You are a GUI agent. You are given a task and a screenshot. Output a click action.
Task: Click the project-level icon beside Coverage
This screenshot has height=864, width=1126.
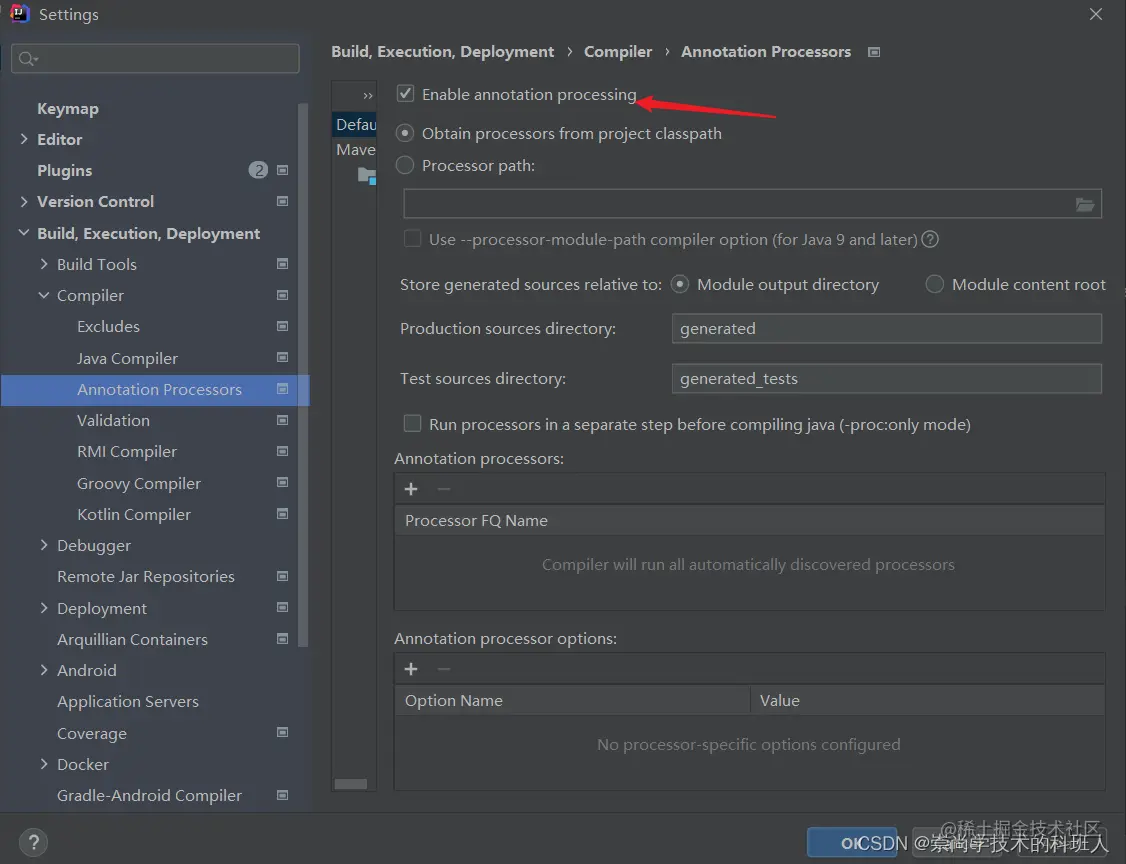282,733
